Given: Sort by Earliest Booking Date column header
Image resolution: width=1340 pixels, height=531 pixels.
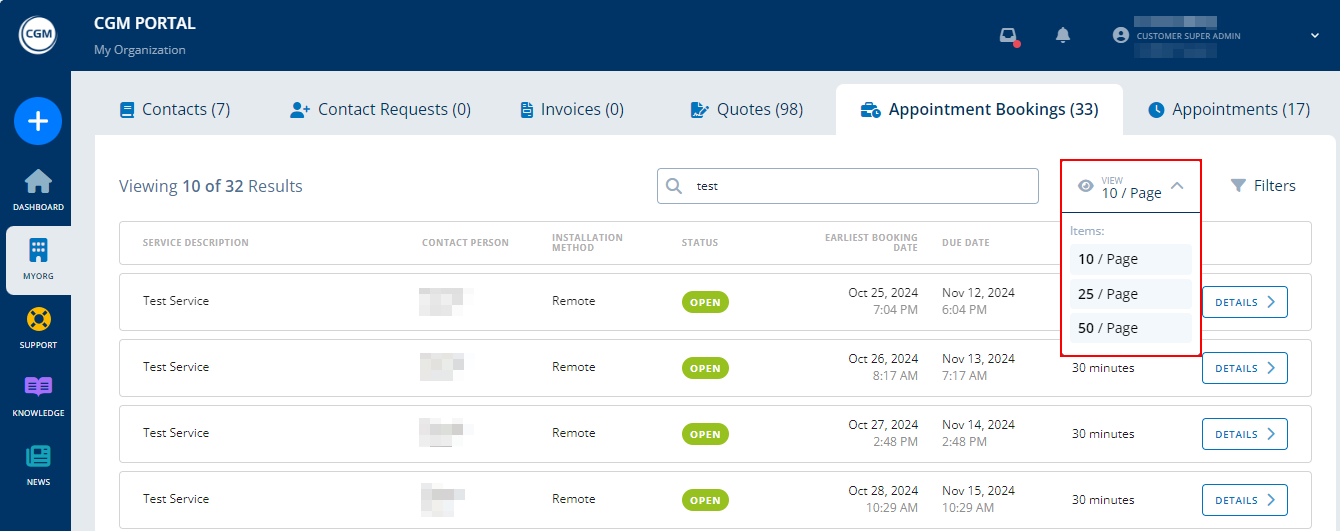Looking at the screenshot, I should (x=871, y=243).
